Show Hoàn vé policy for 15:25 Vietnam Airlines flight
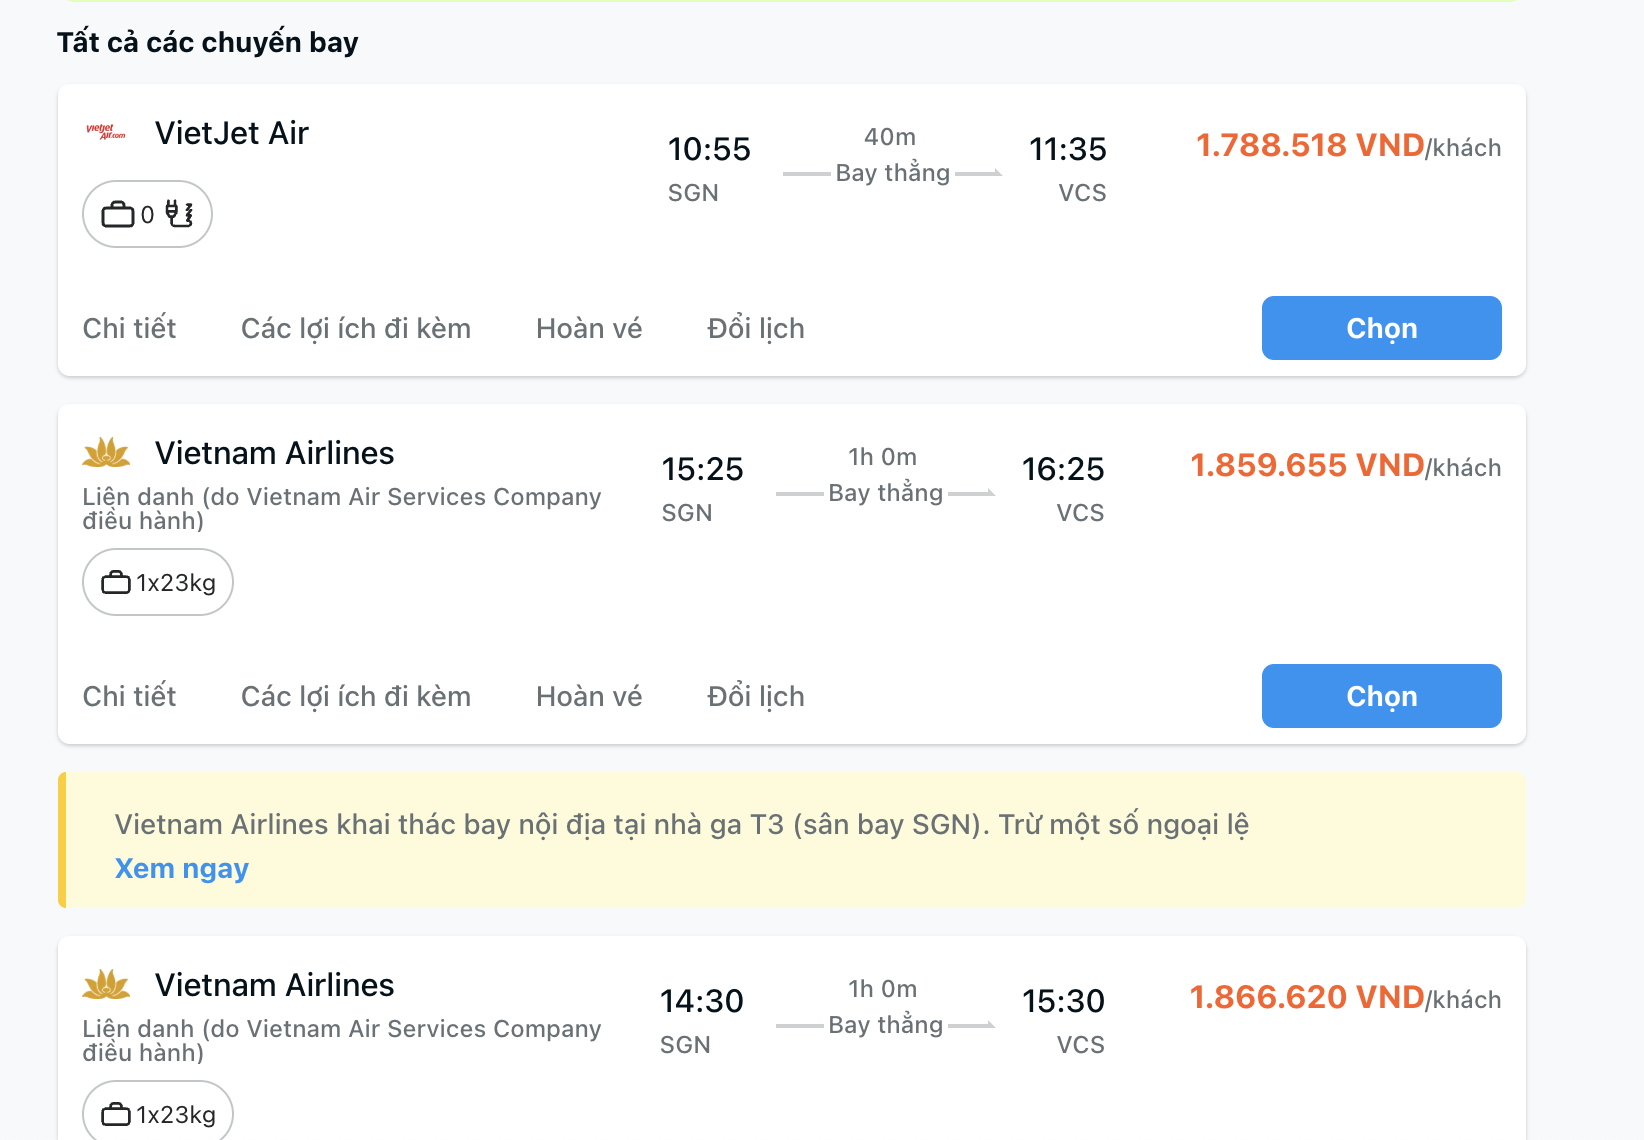 [x=589, y=696]
